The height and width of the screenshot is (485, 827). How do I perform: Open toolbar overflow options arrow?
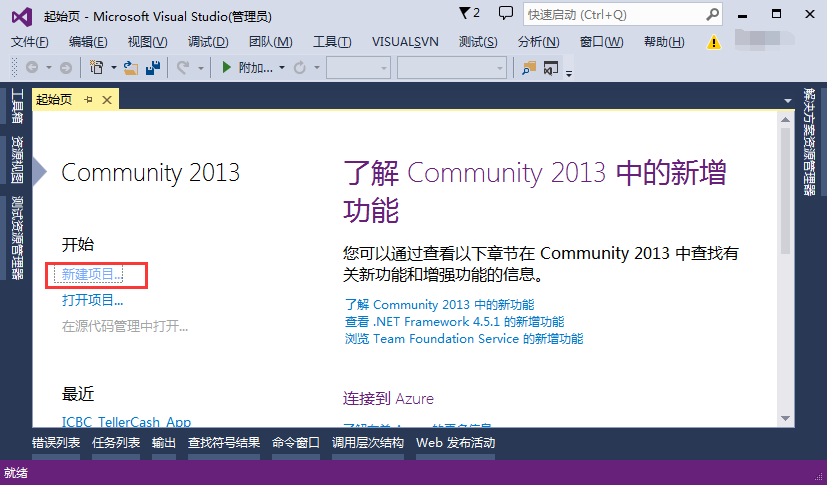(569, 73)
